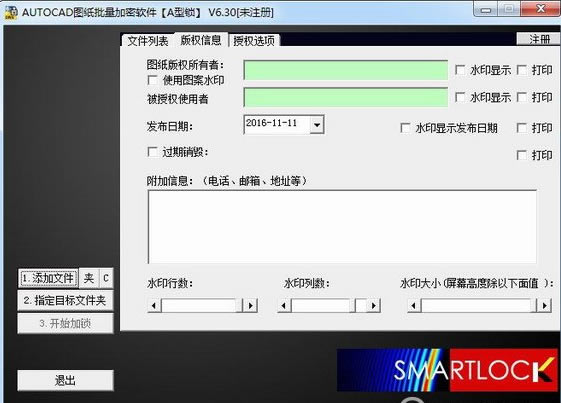Close the AUTOCAD encryption window
This screenshot has width=561, height=403.
[x=541, y=9]
